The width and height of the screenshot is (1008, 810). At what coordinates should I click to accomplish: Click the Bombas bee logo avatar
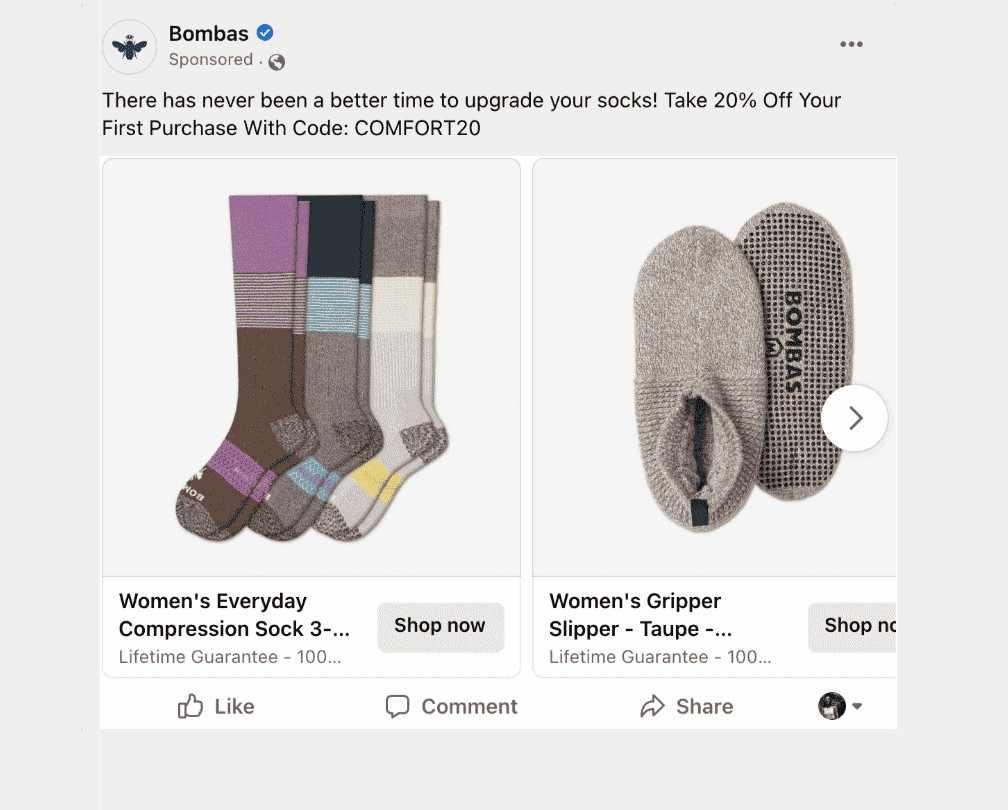(x=129, y=46)
